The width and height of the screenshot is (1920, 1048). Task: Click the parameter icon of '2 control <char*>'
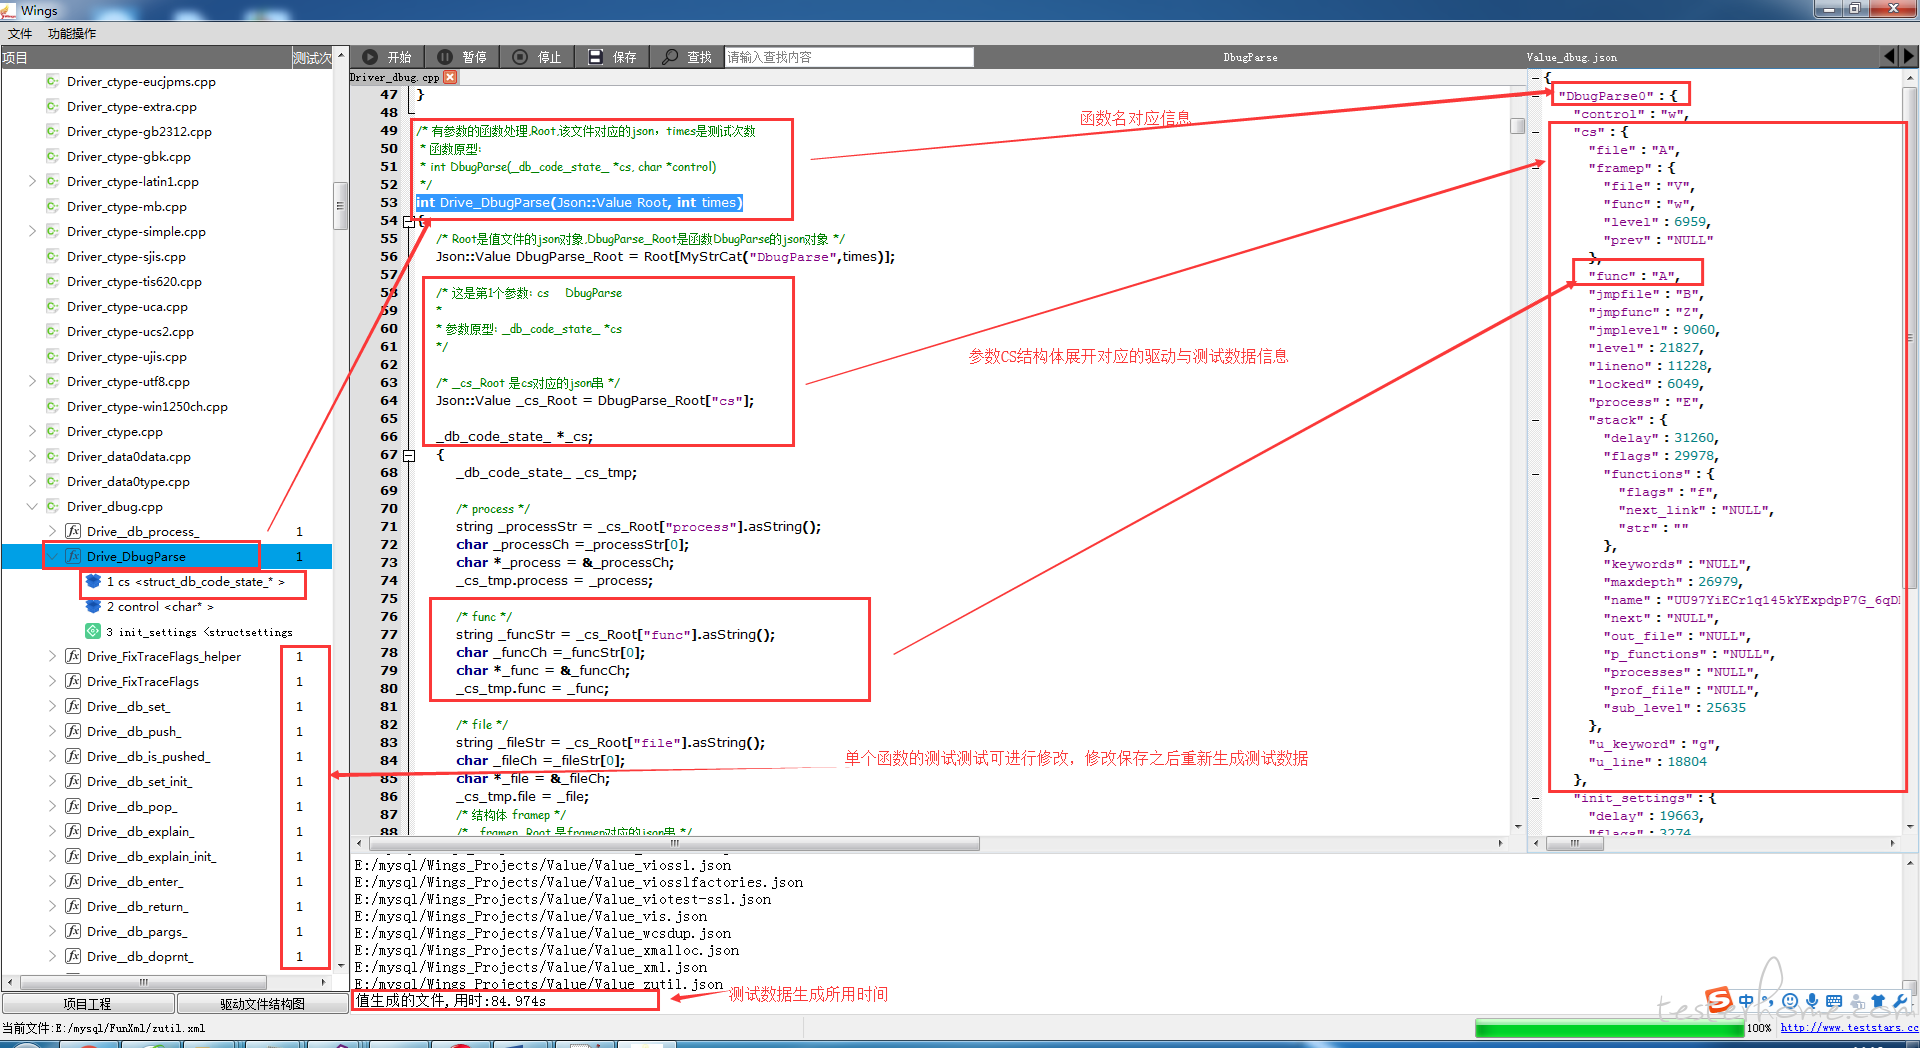(93, 606)
